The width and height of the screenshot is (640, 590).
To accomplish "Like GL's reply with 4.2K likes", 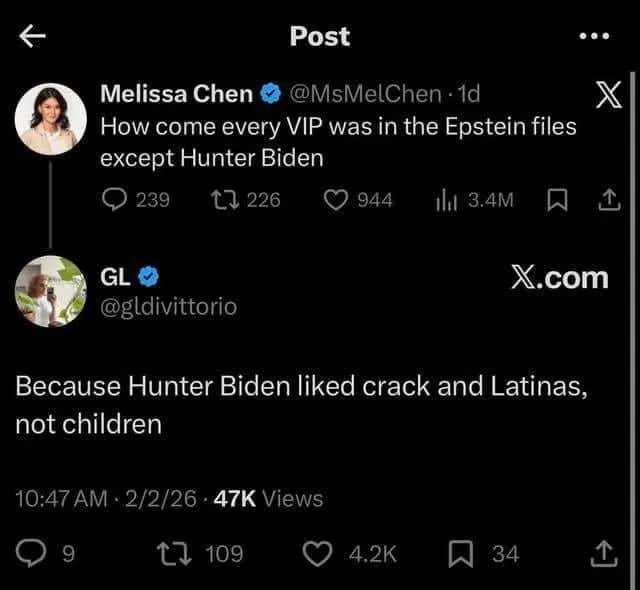I will pyautogui.click(x=318, y=554).
